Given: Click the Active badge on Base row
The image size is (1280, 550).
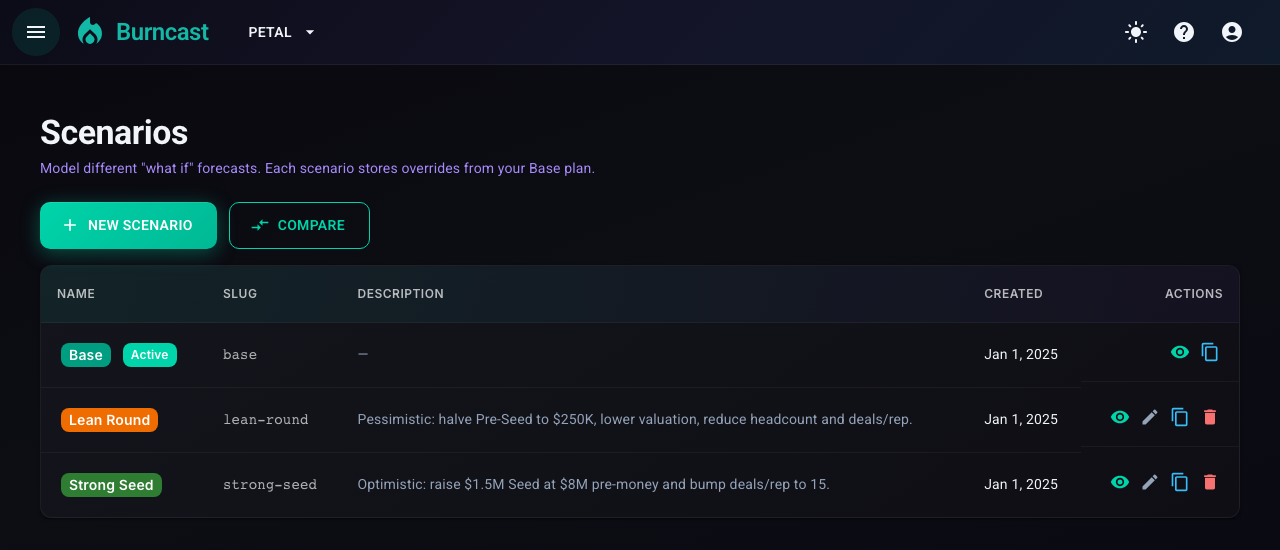Looking at the screenshot, I should coord(150,355).
